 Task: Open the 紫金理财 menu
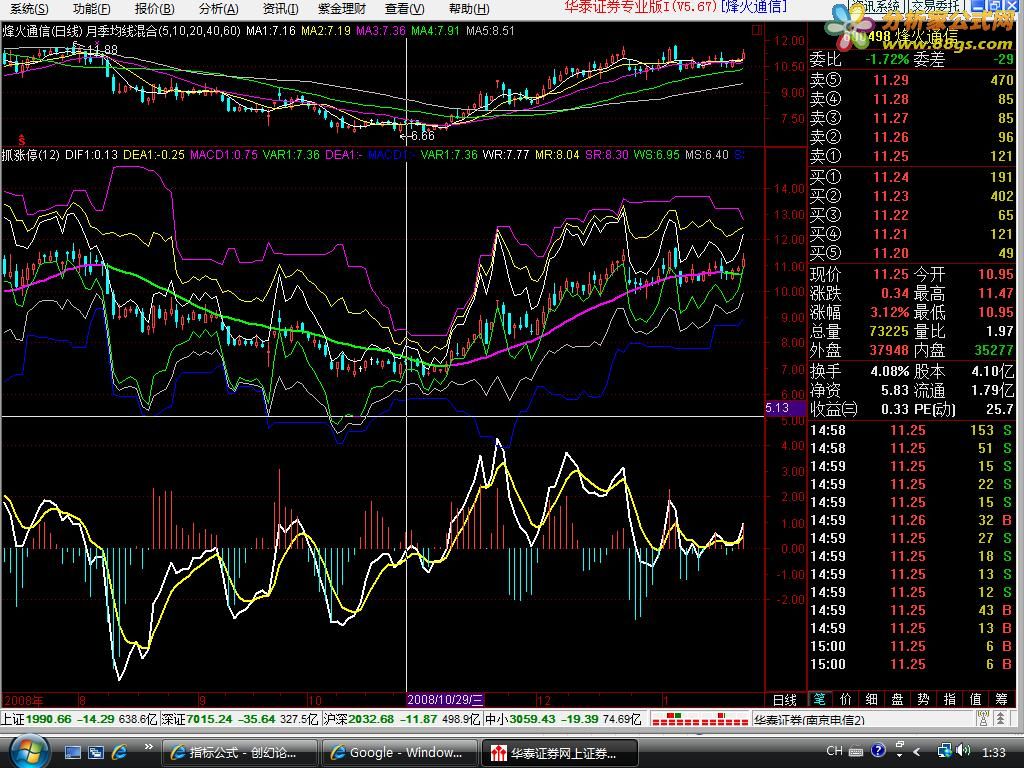point(342,8)
